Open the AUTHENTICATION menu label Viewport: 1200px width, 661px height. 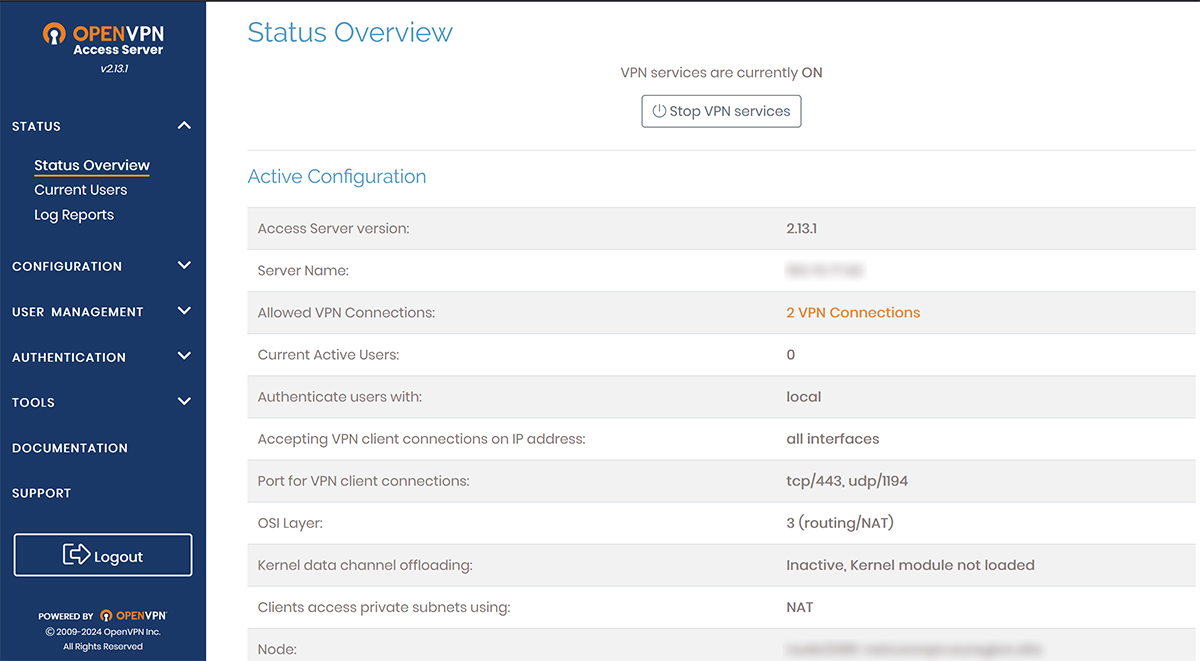[x=69, y=357]
